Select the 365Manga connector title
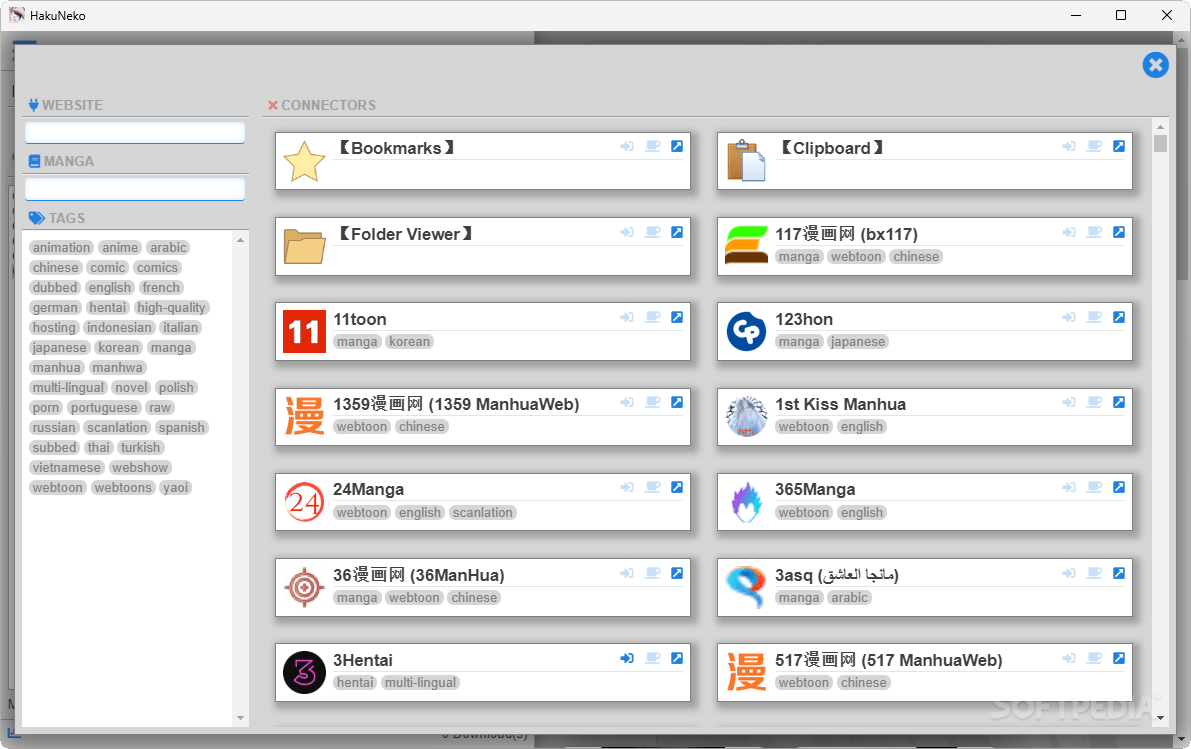 point(815,489)
